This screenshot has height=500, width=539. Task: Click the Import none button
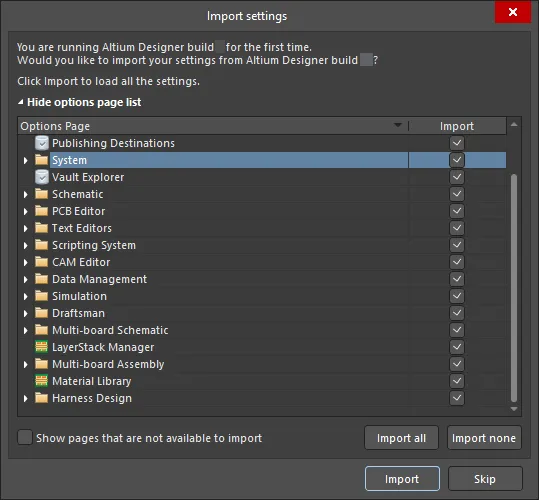[484, 438]
